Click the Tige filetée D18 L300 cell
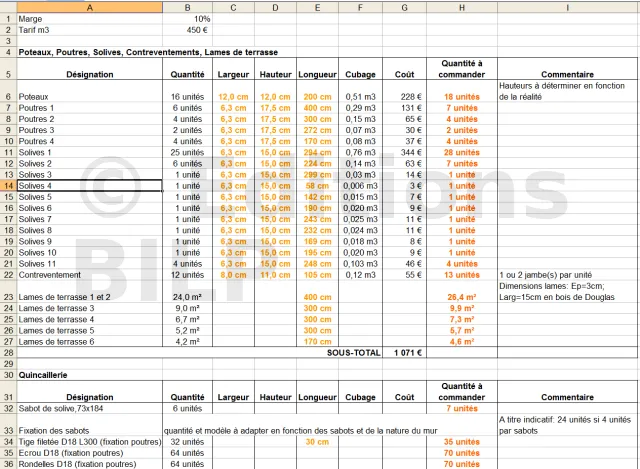640x469 pixels. pyautogui.click(x=90, y=441)
